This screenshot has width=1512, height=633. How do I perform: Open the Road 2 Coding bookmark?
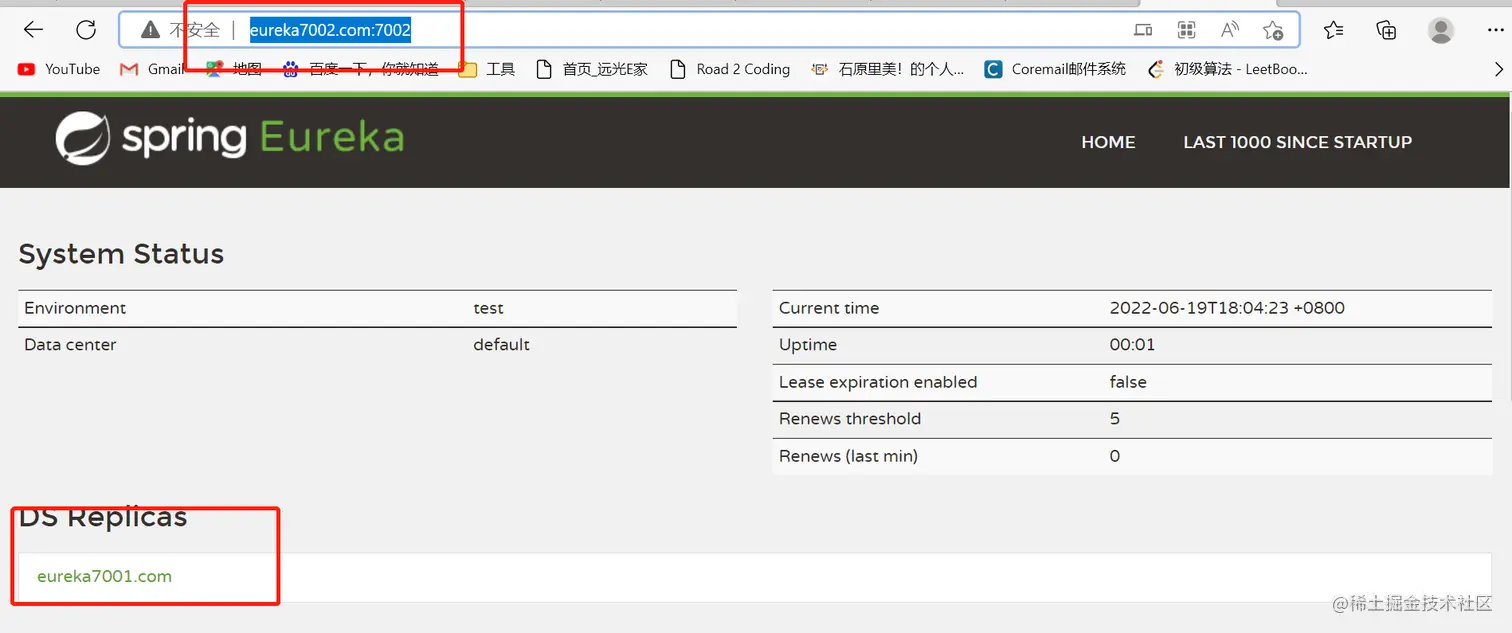[x=730, y=69]
